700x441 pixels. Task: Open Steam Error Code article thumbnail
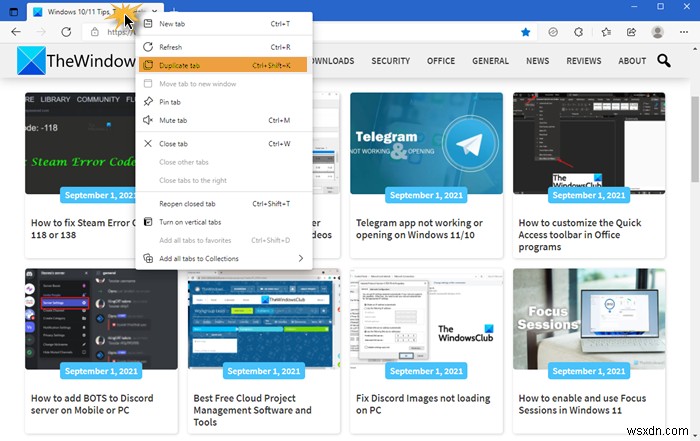click(80, 143)
